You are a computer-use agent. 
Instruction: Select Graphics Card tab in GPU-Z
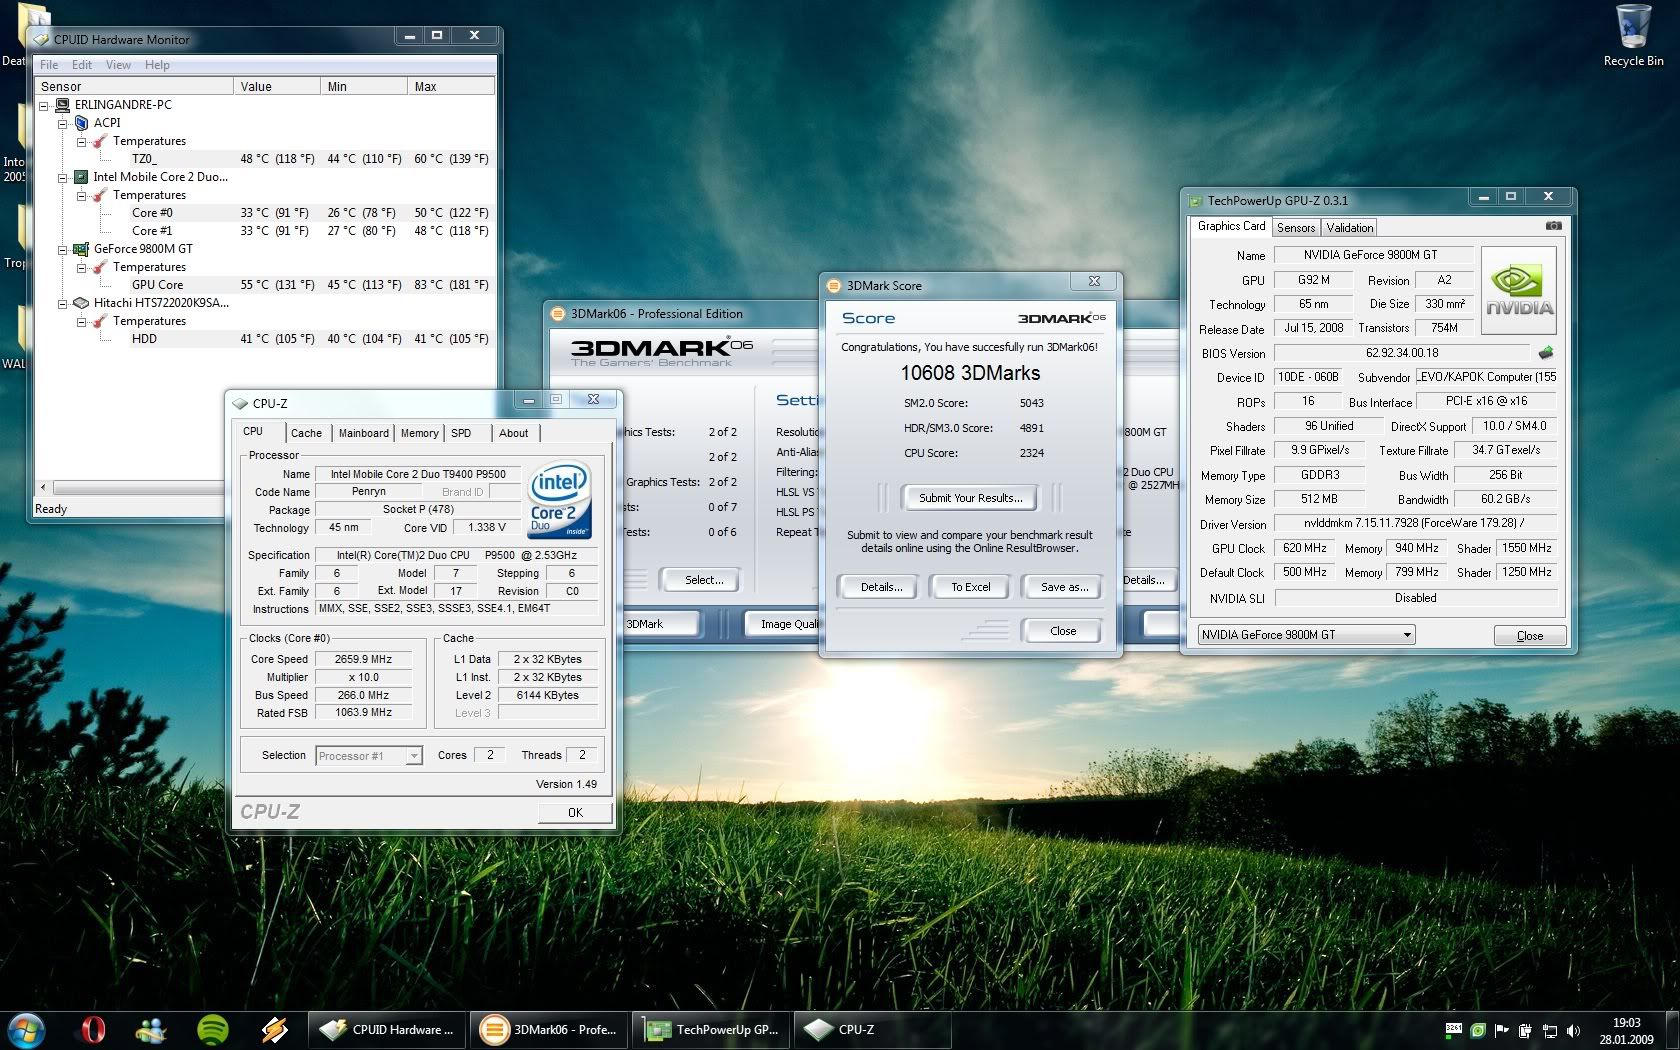[x=1231, y=226]
